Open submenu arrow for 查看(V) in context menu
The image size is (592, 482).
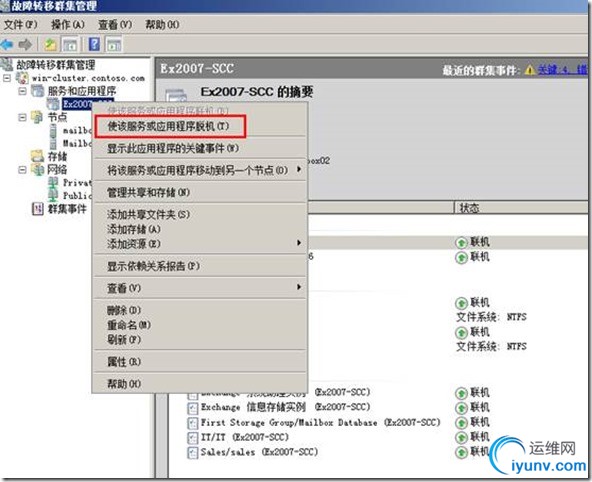[x=299, y=287]
